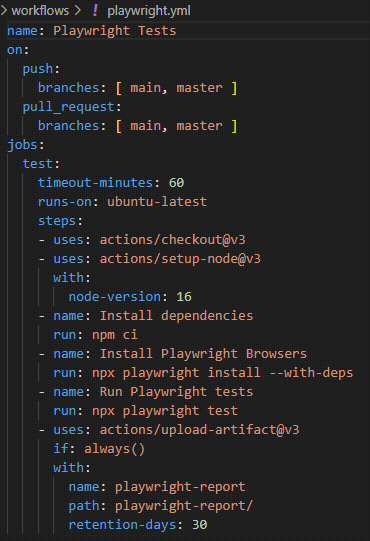Expand the chevron after workflows breadcrumb
The height and width of the screenshot is (541, 370).
pos(78,11)
